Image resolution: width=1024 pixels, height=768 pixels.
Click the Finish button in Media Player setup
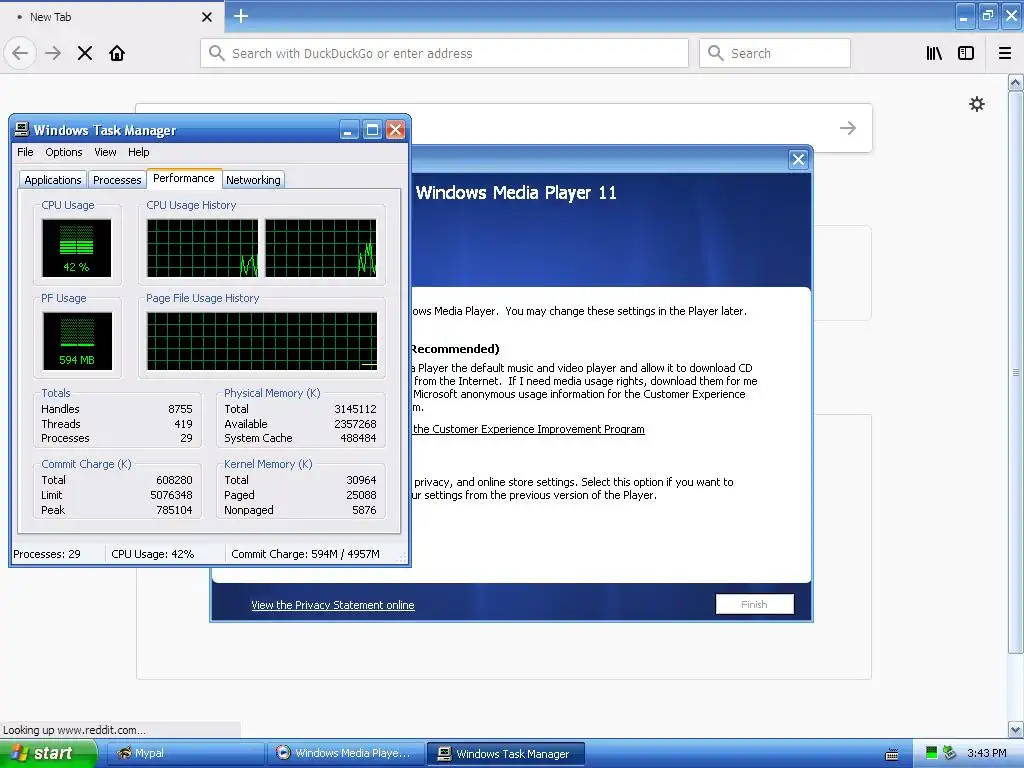tap(754, 604)
